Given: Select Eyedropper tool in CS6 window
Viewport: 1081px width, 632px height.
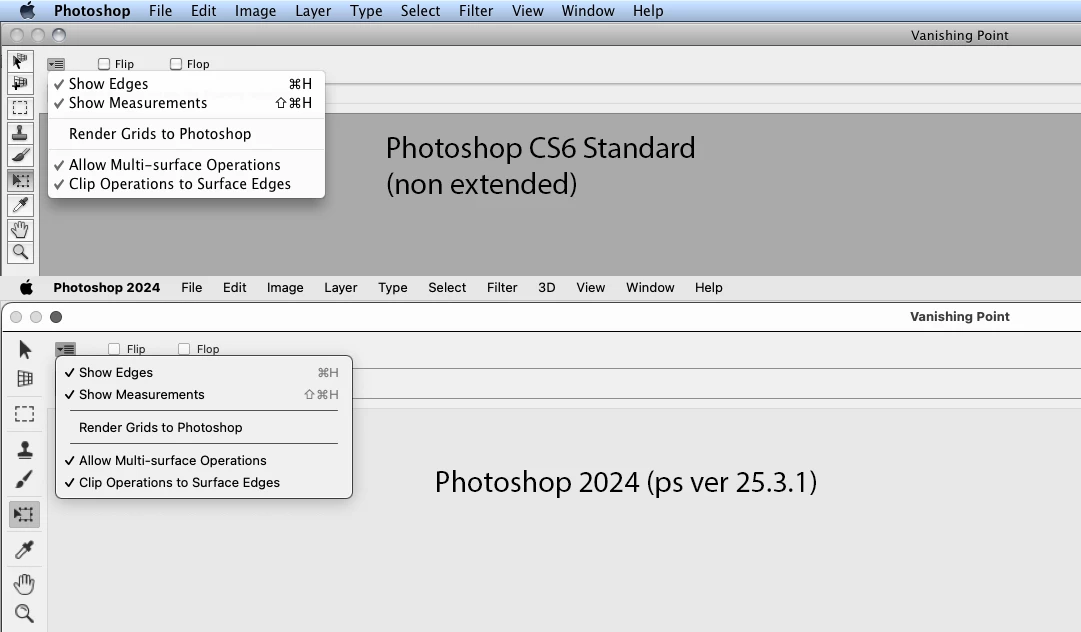Looking at the screenshot, I should click(20, 205).
